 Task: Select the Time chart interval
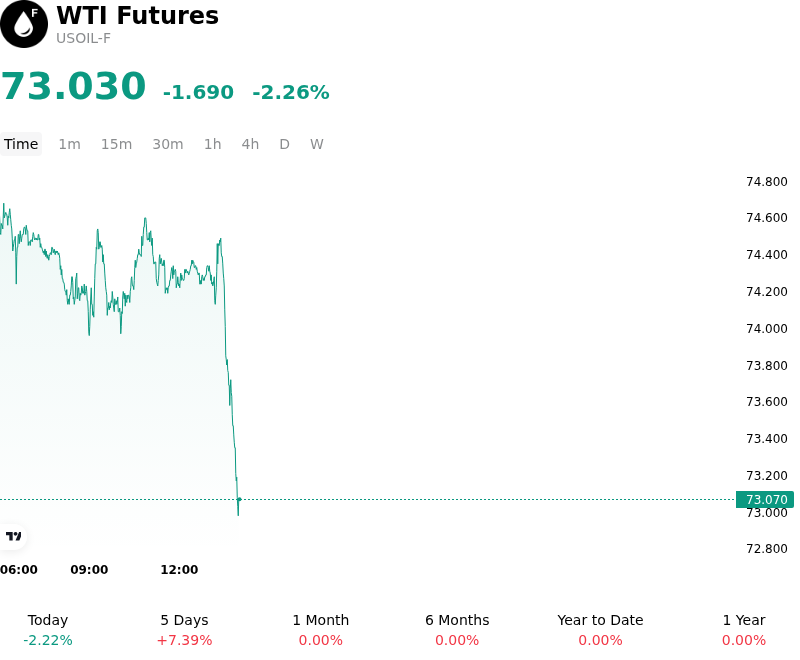click(x=21, y=144)
